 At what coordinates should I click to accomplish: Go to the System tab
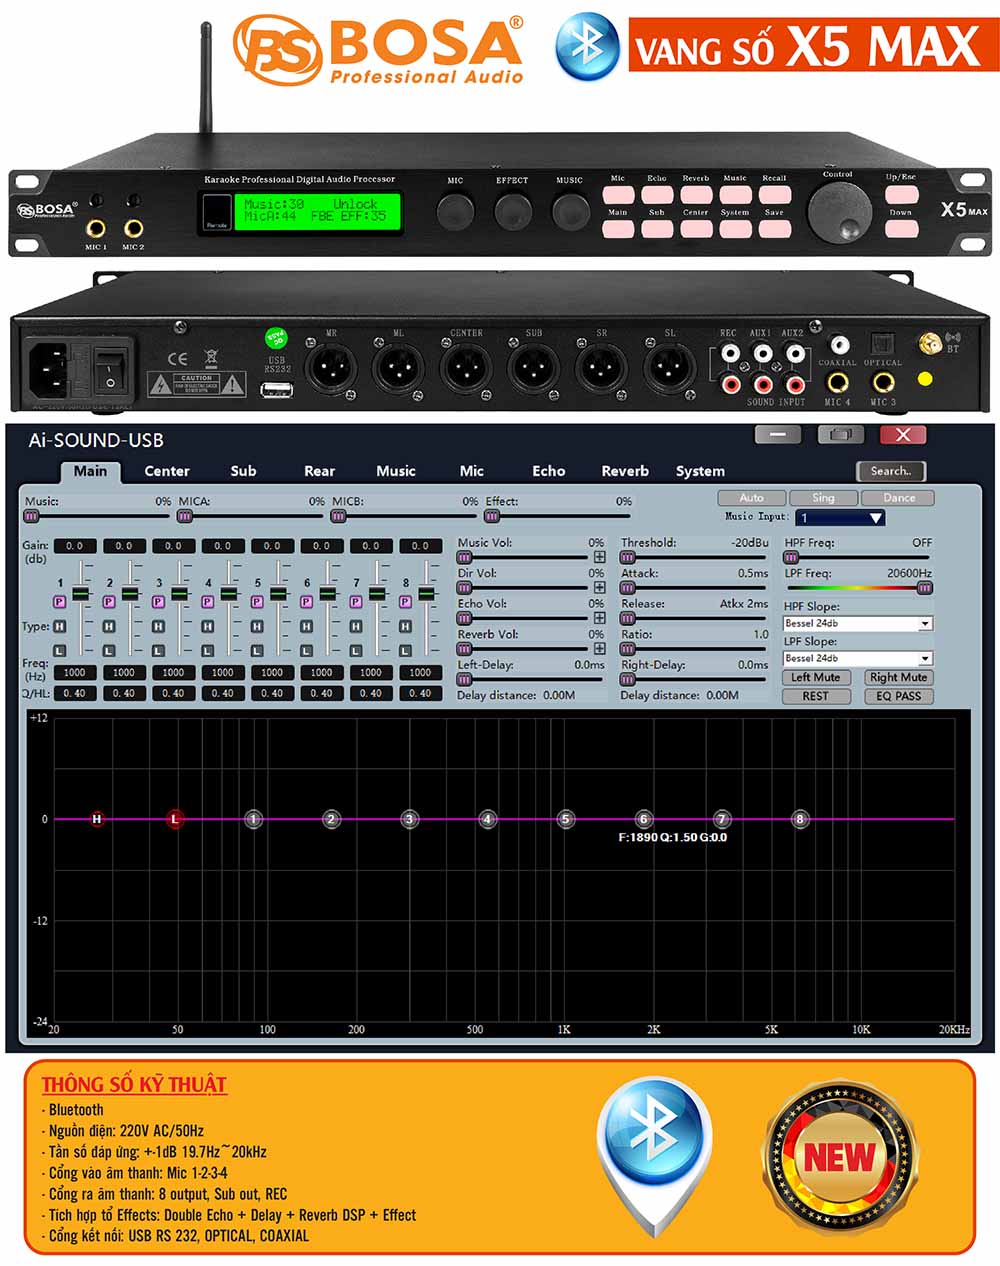coord(700,471)
